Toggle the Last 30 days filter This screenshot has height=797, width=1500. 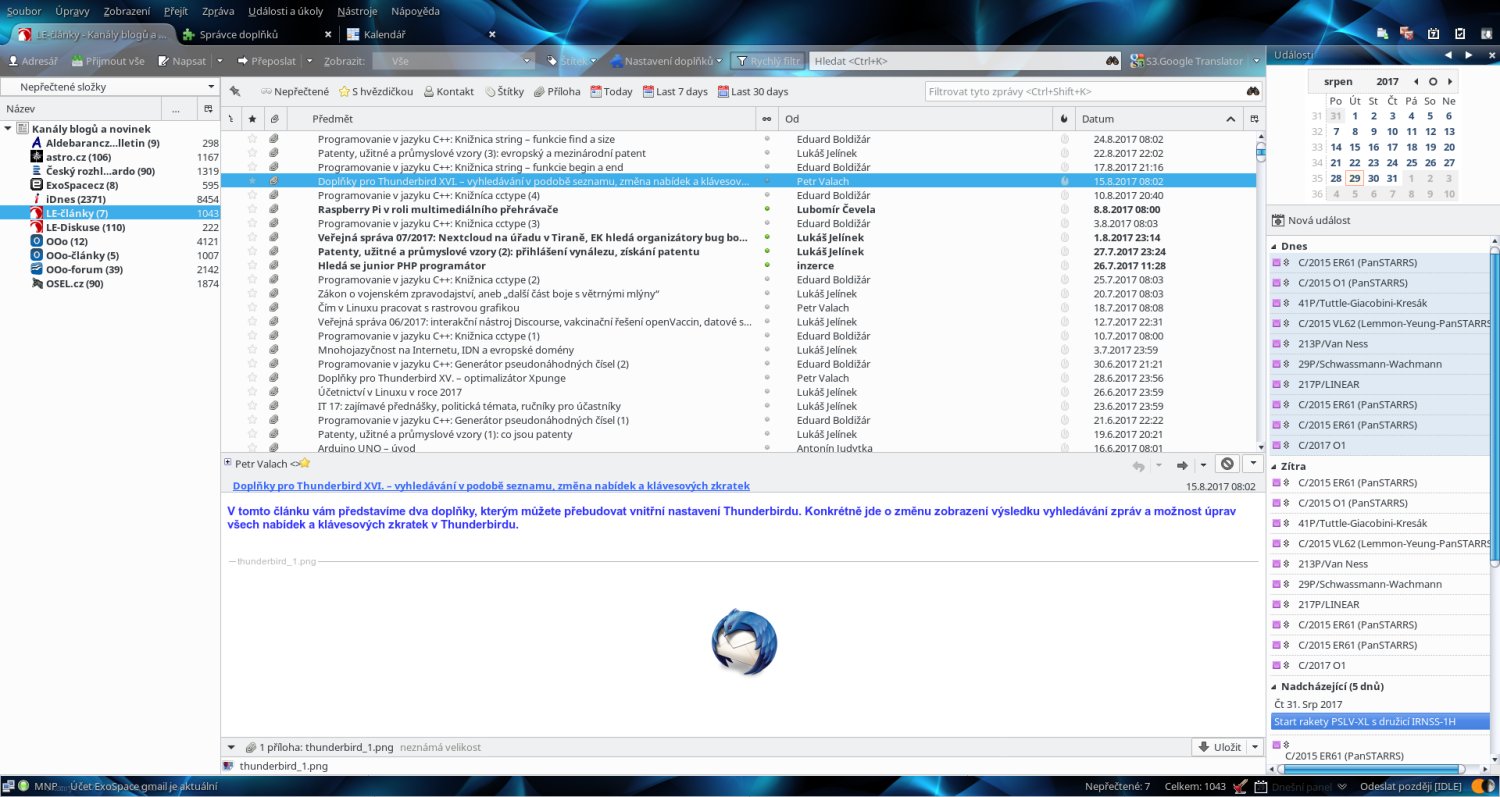[x=753, y=91]
